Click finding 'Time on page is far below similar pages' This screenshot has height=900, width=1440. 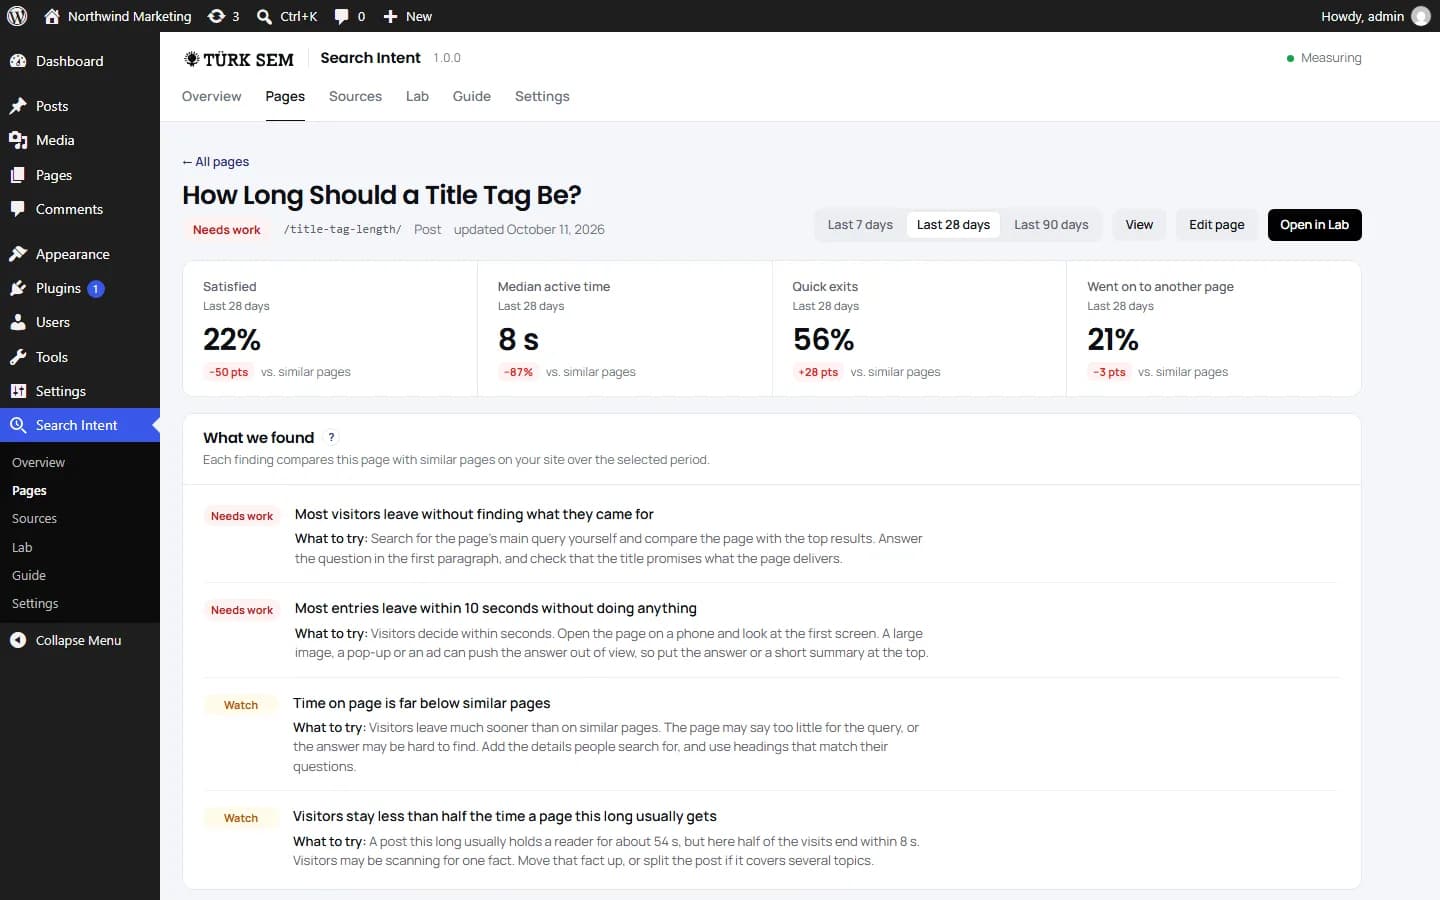[x=422, y=703]
